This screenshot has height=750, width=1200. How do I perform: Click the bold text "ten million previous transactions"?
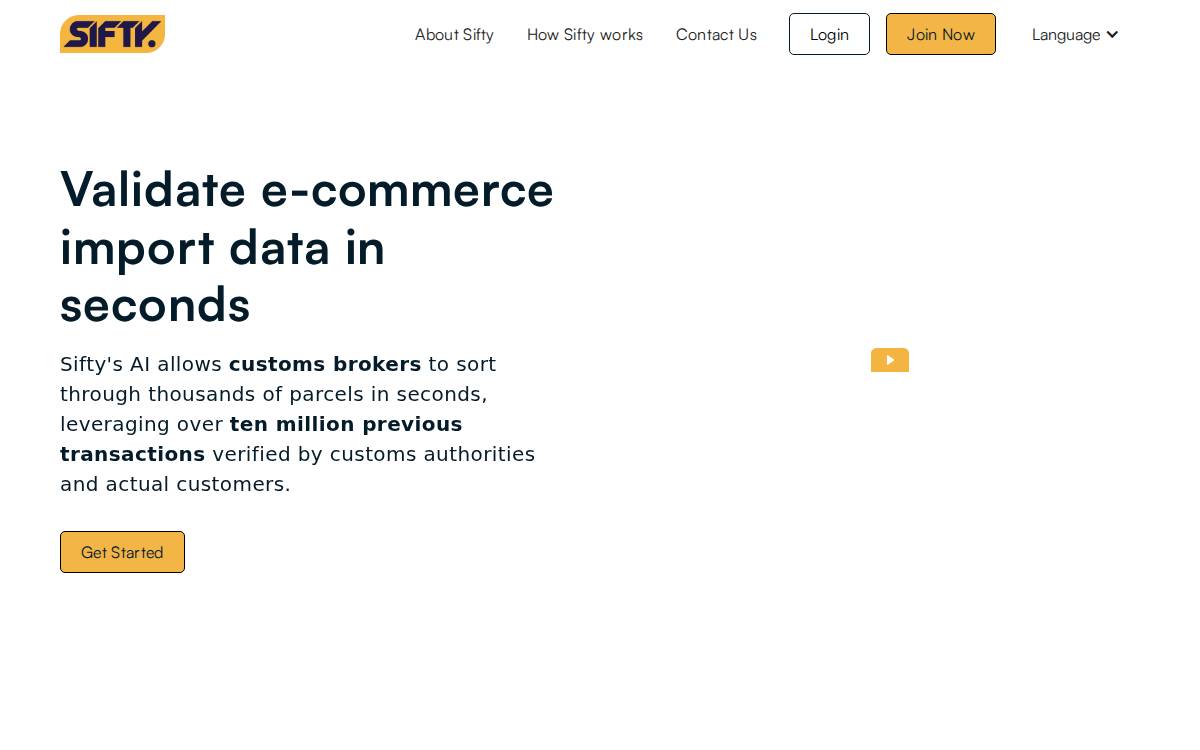[x=261, y=439]
